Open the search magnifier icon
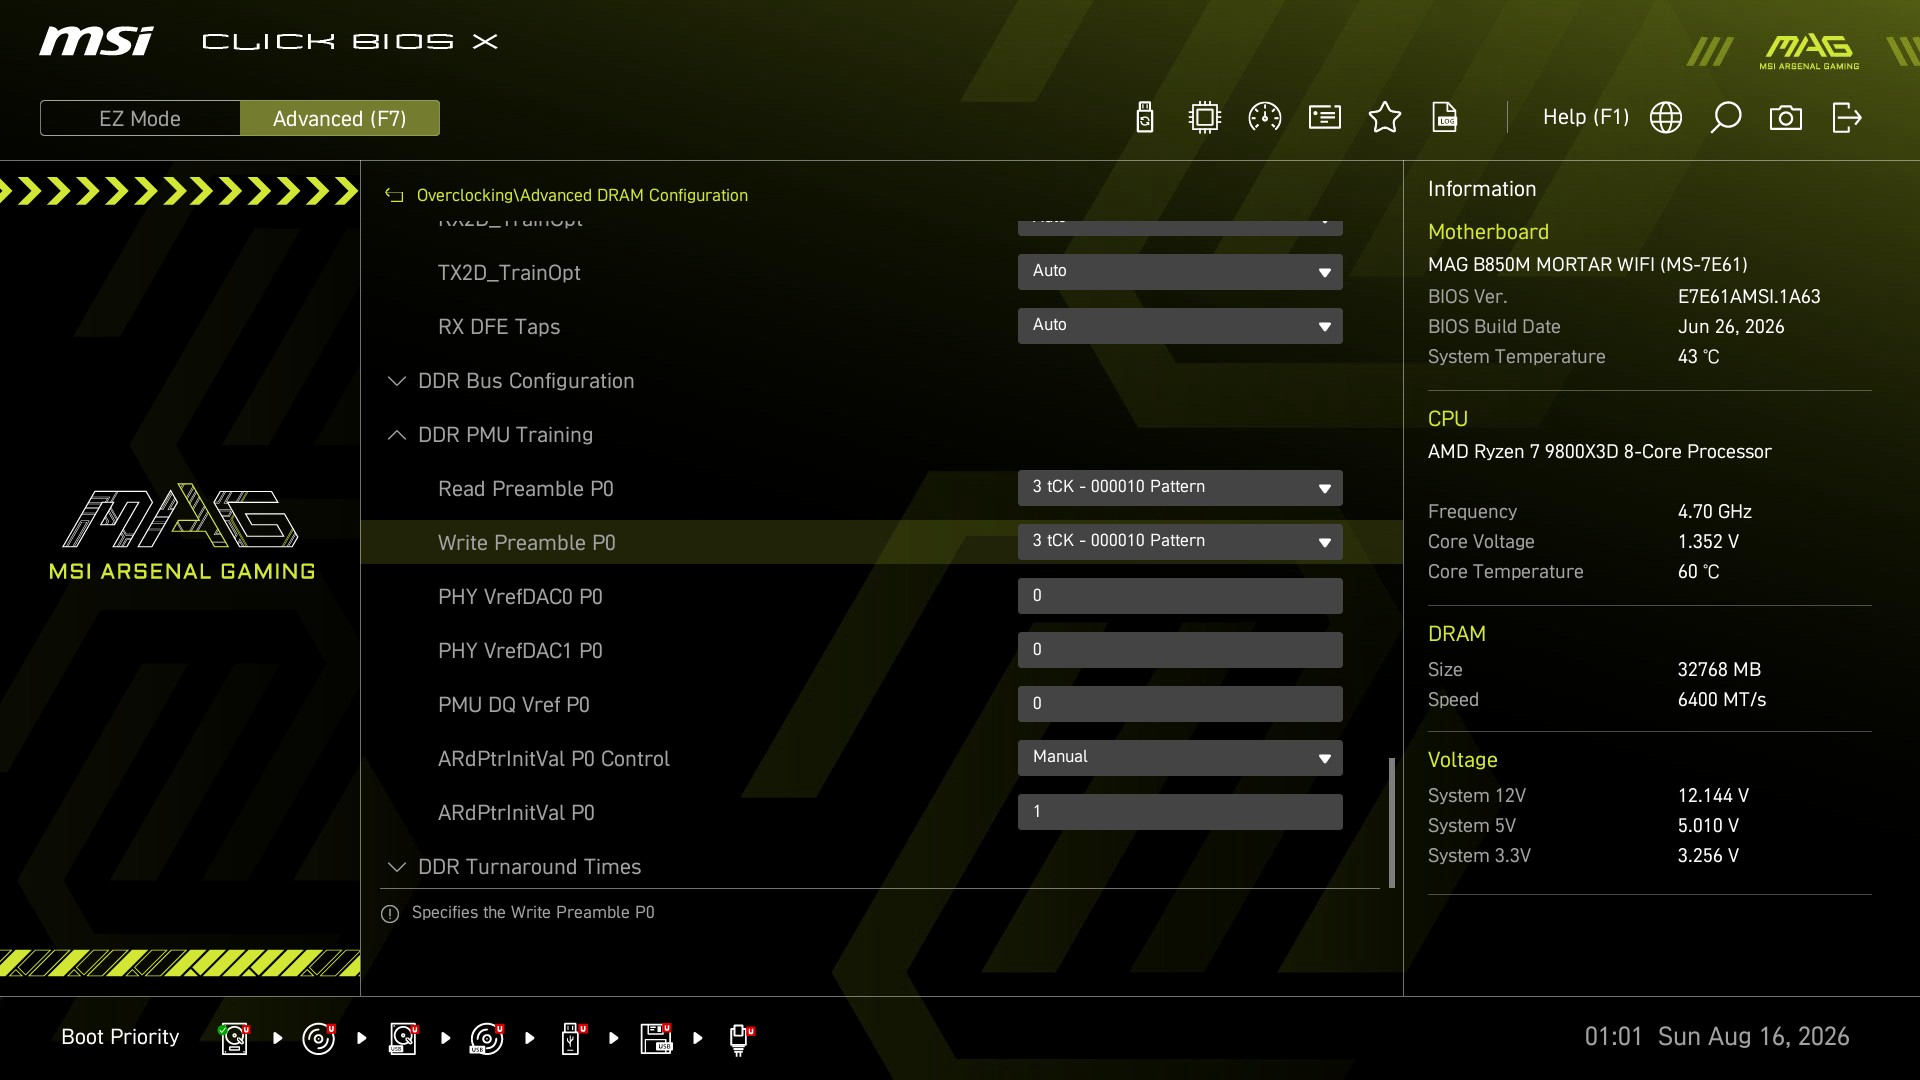Viewport: 1920px width, 1080px height. (x=1726, y=118)
